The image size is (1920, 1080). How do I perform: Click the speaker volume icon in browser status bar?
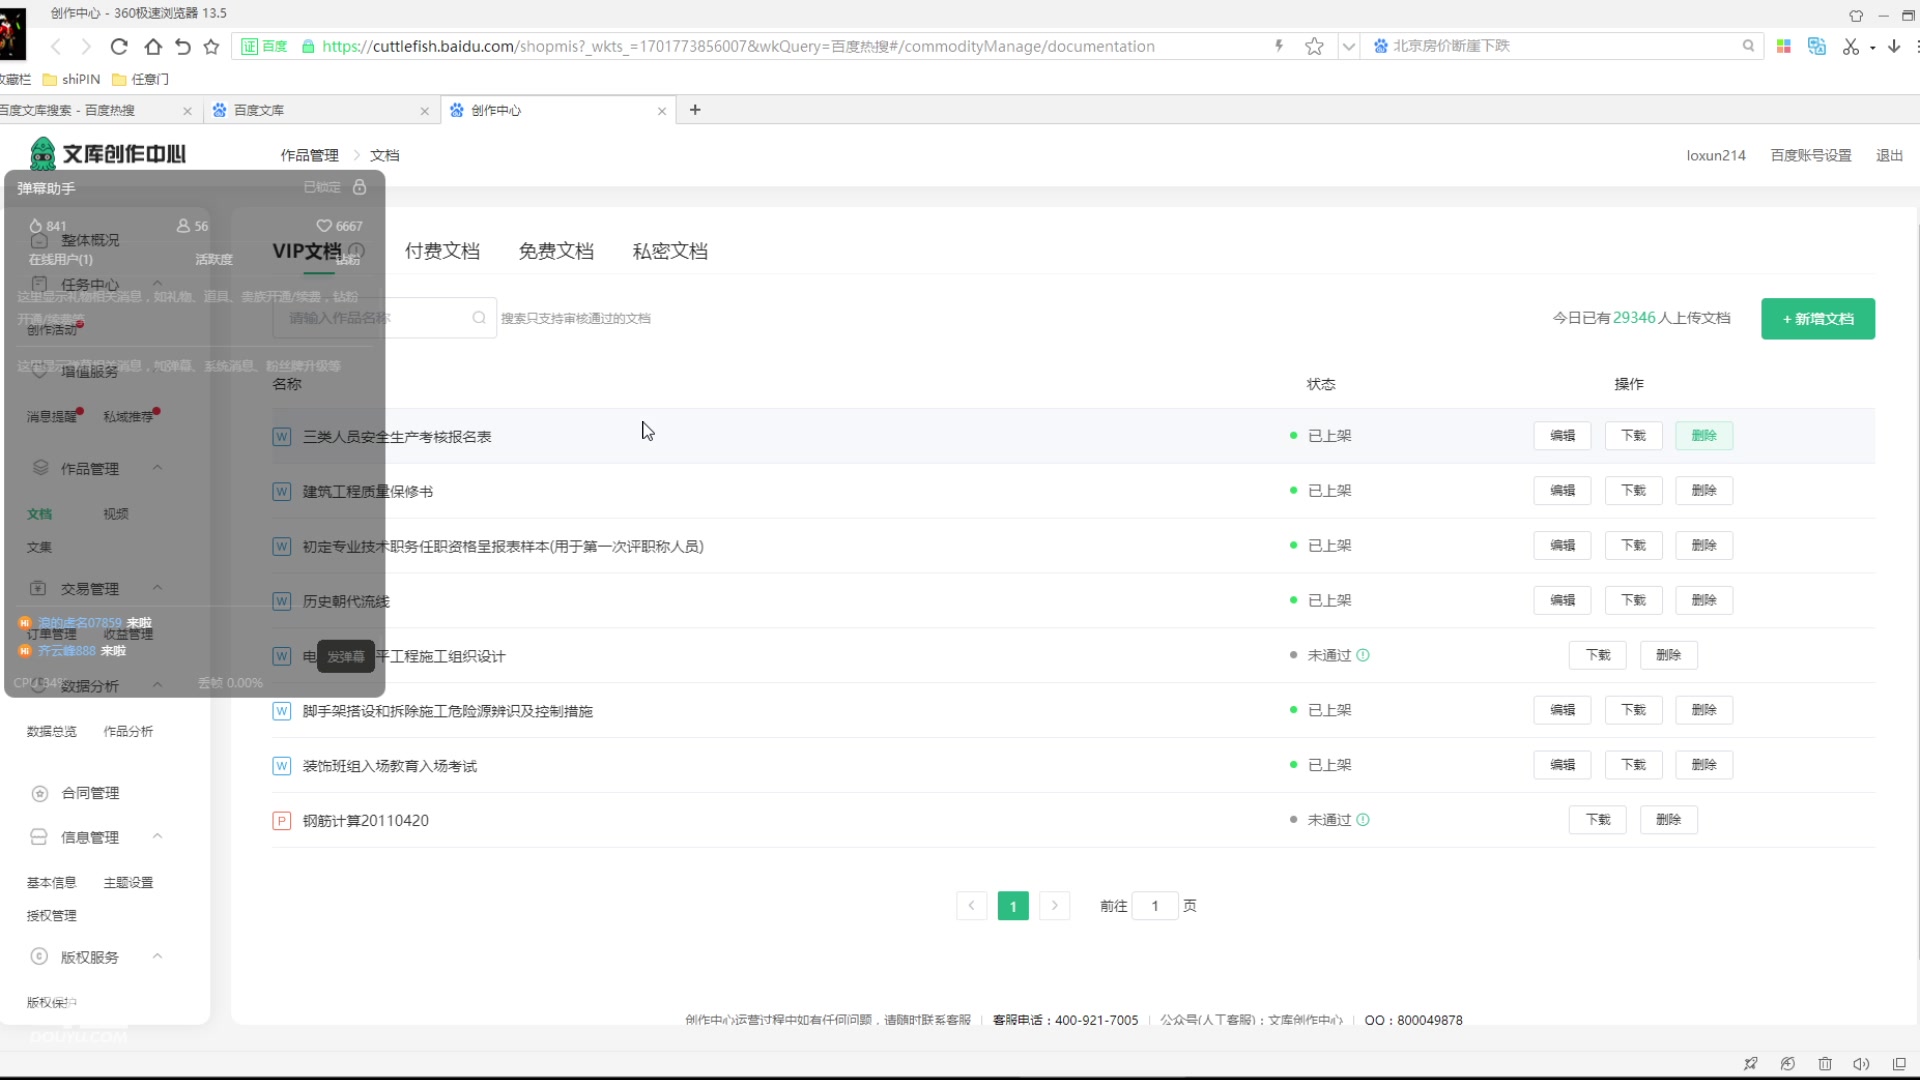pos(1861,1064)
